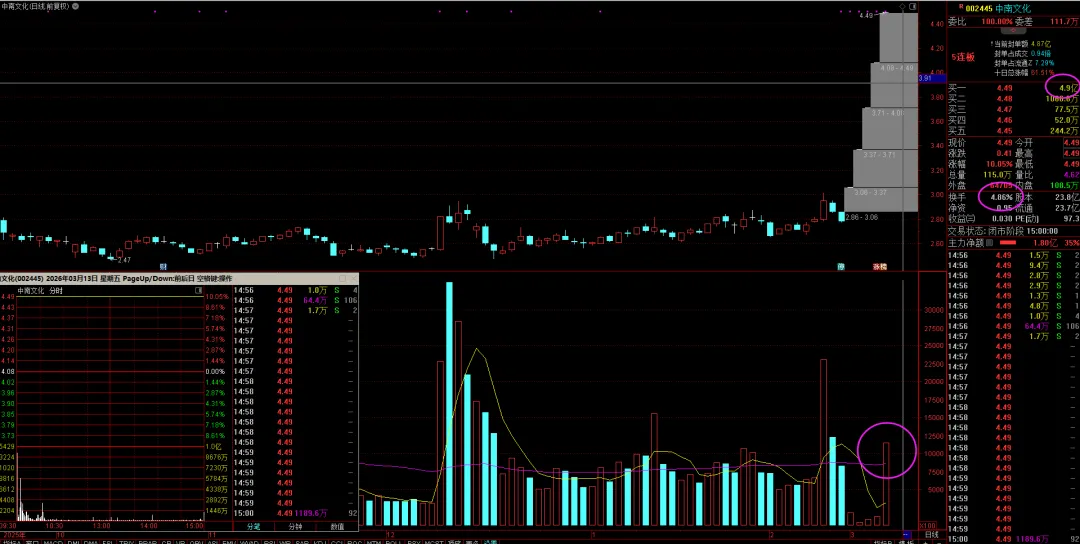Click the 涨停 marker under the candlesticks
This screenshot has width=1080, height=544.
[x=880, y=266]
